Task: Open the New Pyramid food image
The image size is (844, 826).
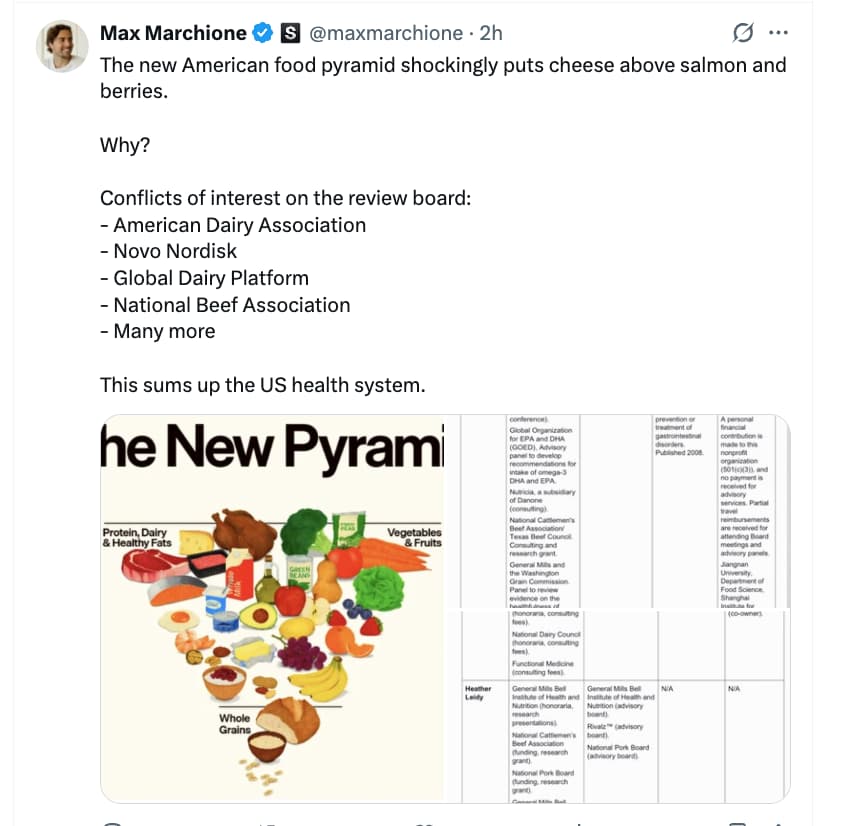Action: coord(272,607)
